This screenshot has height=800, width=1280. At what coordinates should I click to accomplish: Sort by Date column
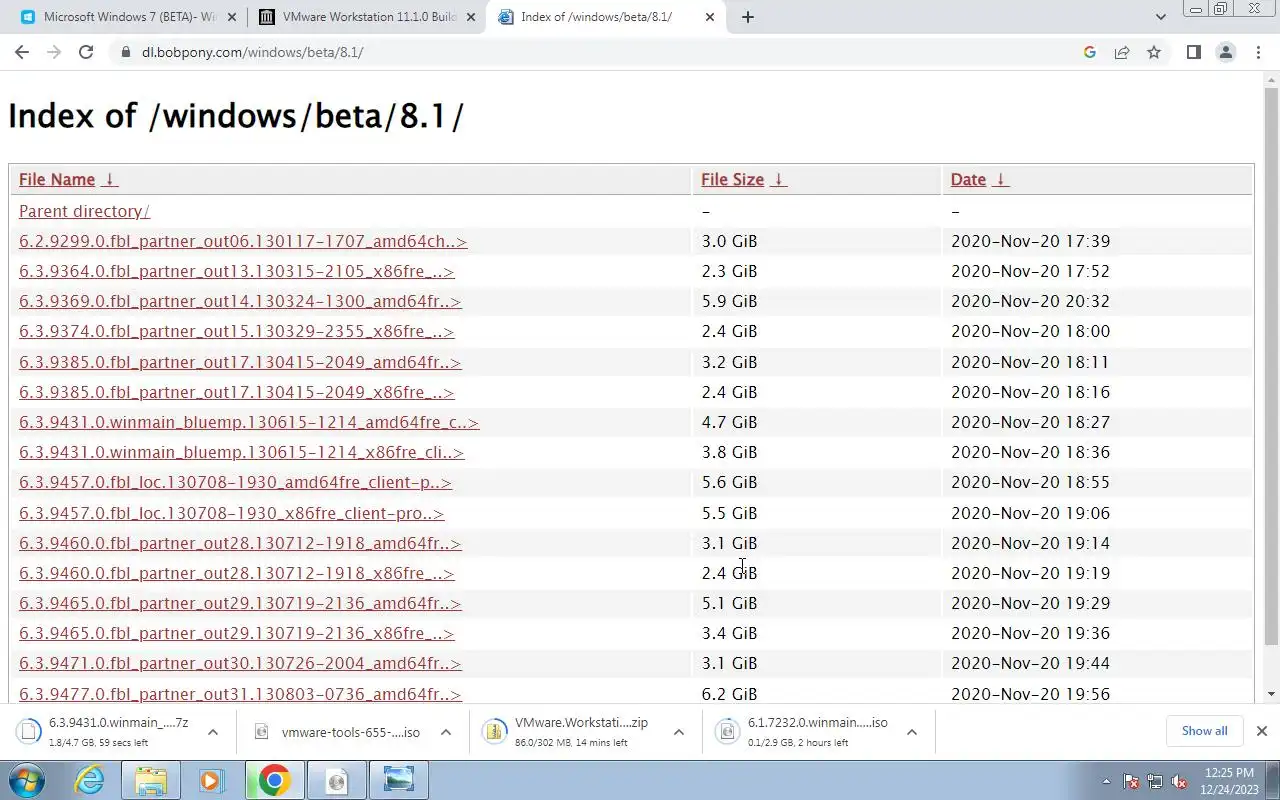968,180
